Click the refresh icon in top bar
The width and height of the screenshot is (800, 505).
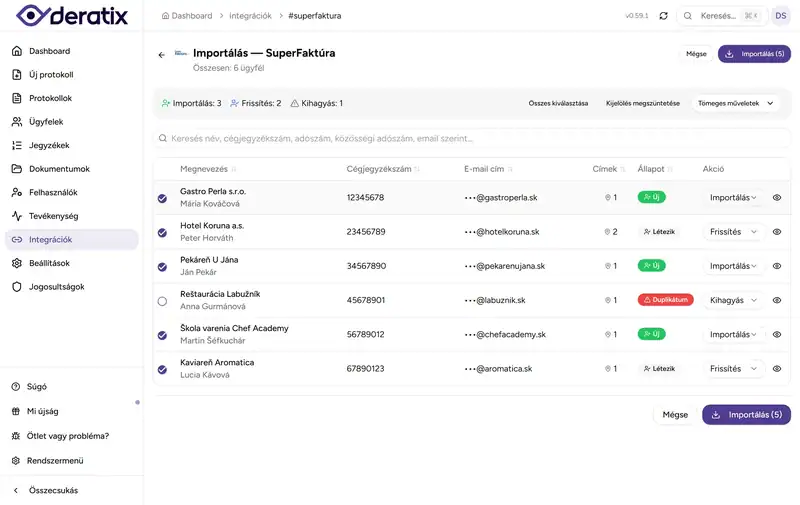point(663,16)
